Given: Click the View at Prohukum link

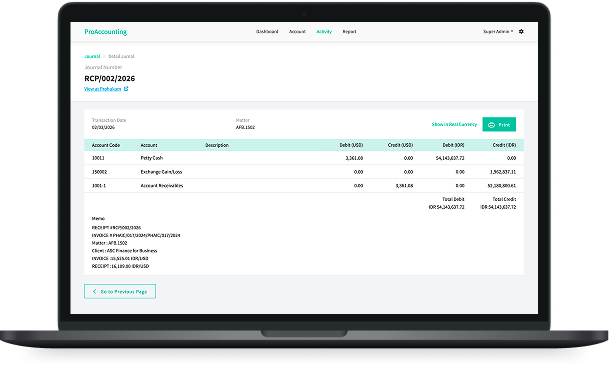Looking at the screenshot, I should (103, 89).
